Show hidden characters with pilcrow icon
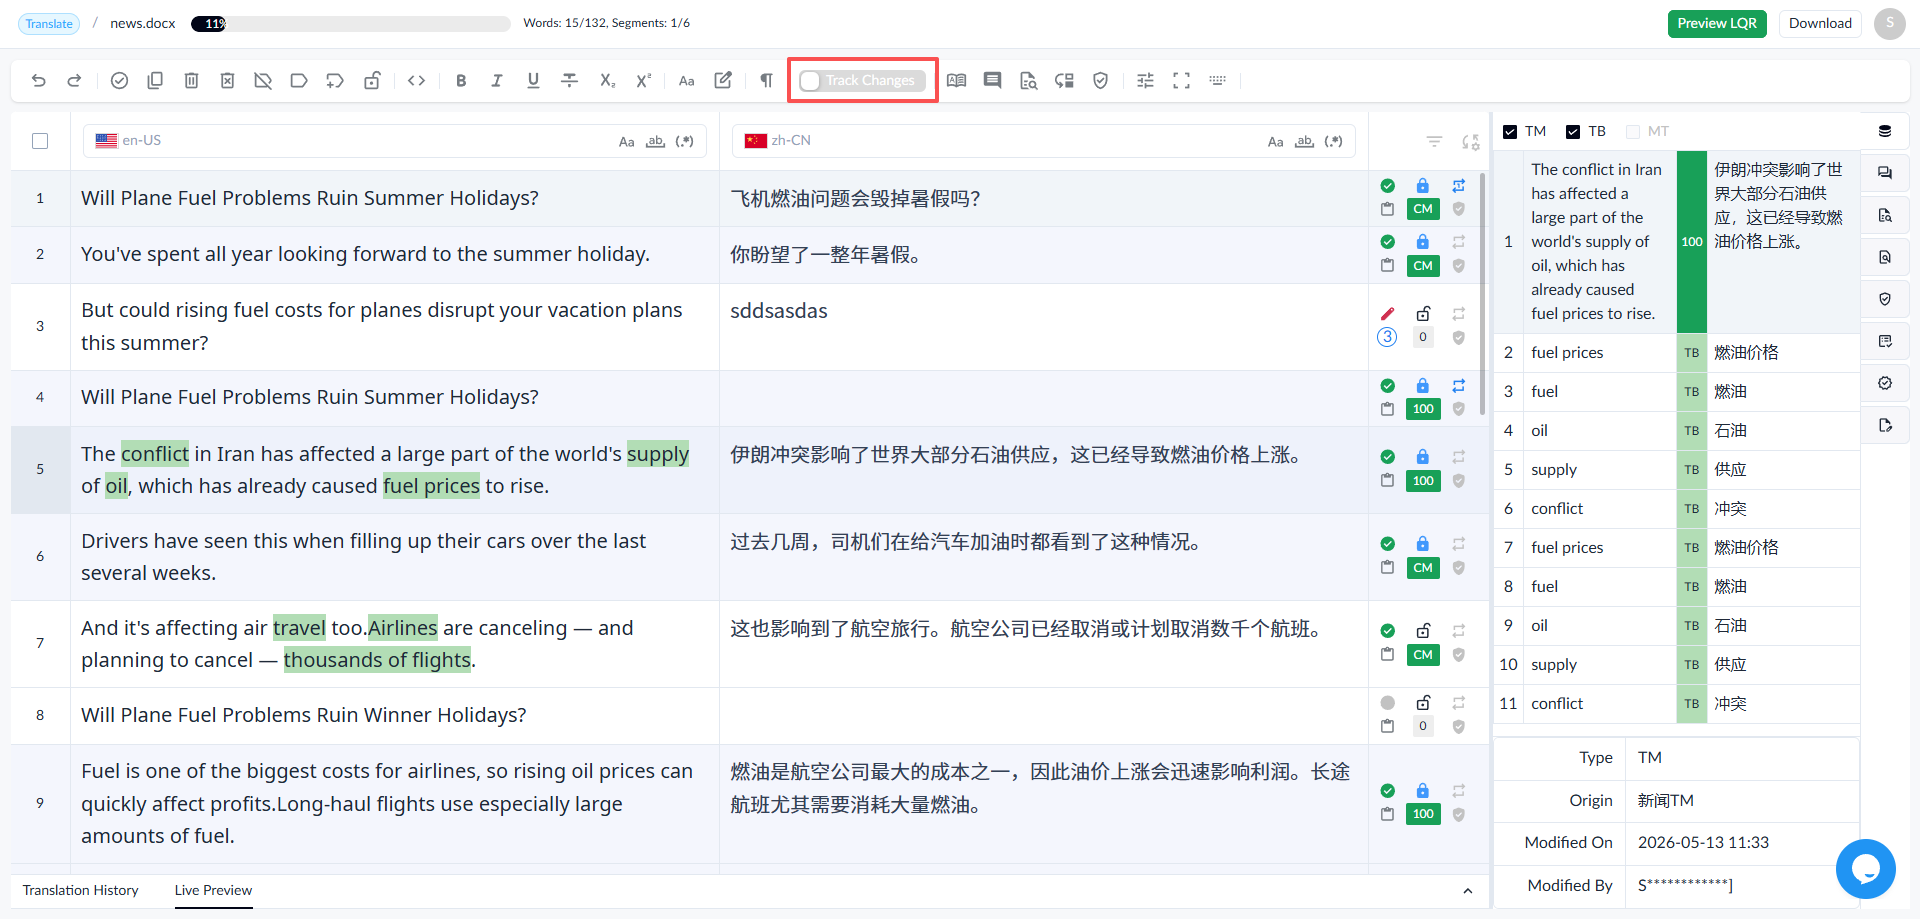The width and height of the screenshot is (1920, 919). point(766,80)
